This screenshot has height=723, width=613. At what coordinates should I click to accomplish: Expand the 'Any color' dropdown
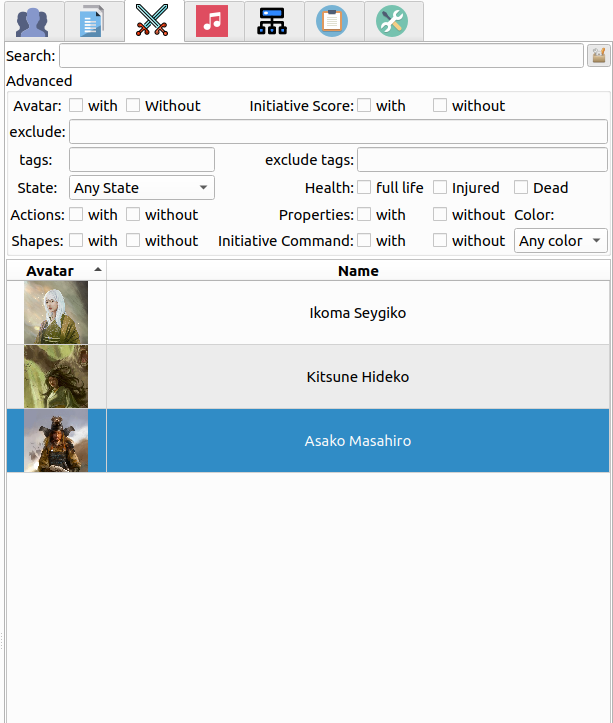(561, 241)
